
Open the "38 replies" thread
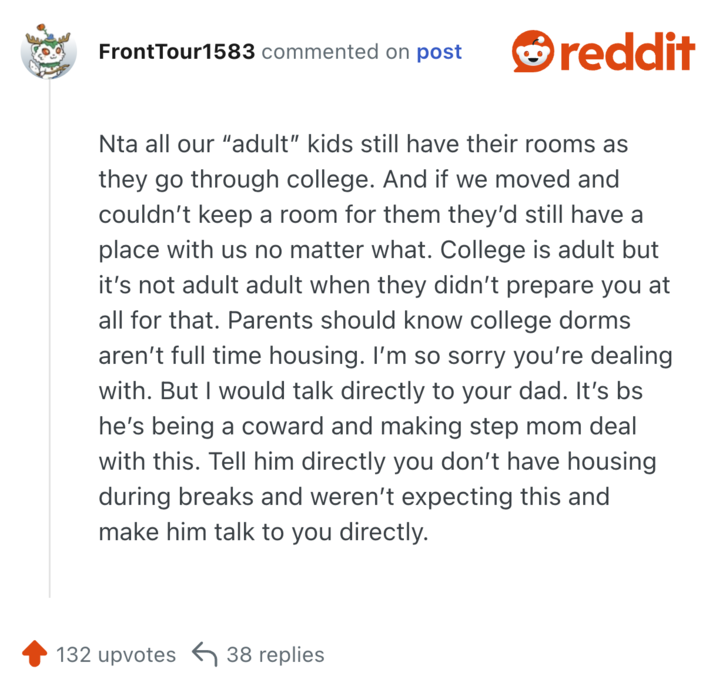[275, 655]
